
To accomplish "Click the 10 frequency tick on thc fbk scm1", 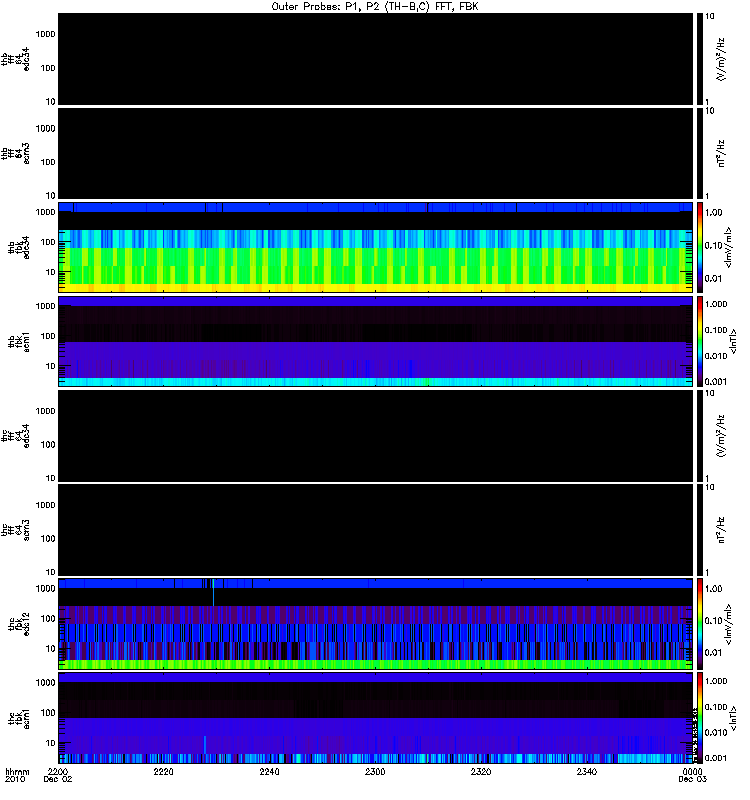I will (51, 743).
